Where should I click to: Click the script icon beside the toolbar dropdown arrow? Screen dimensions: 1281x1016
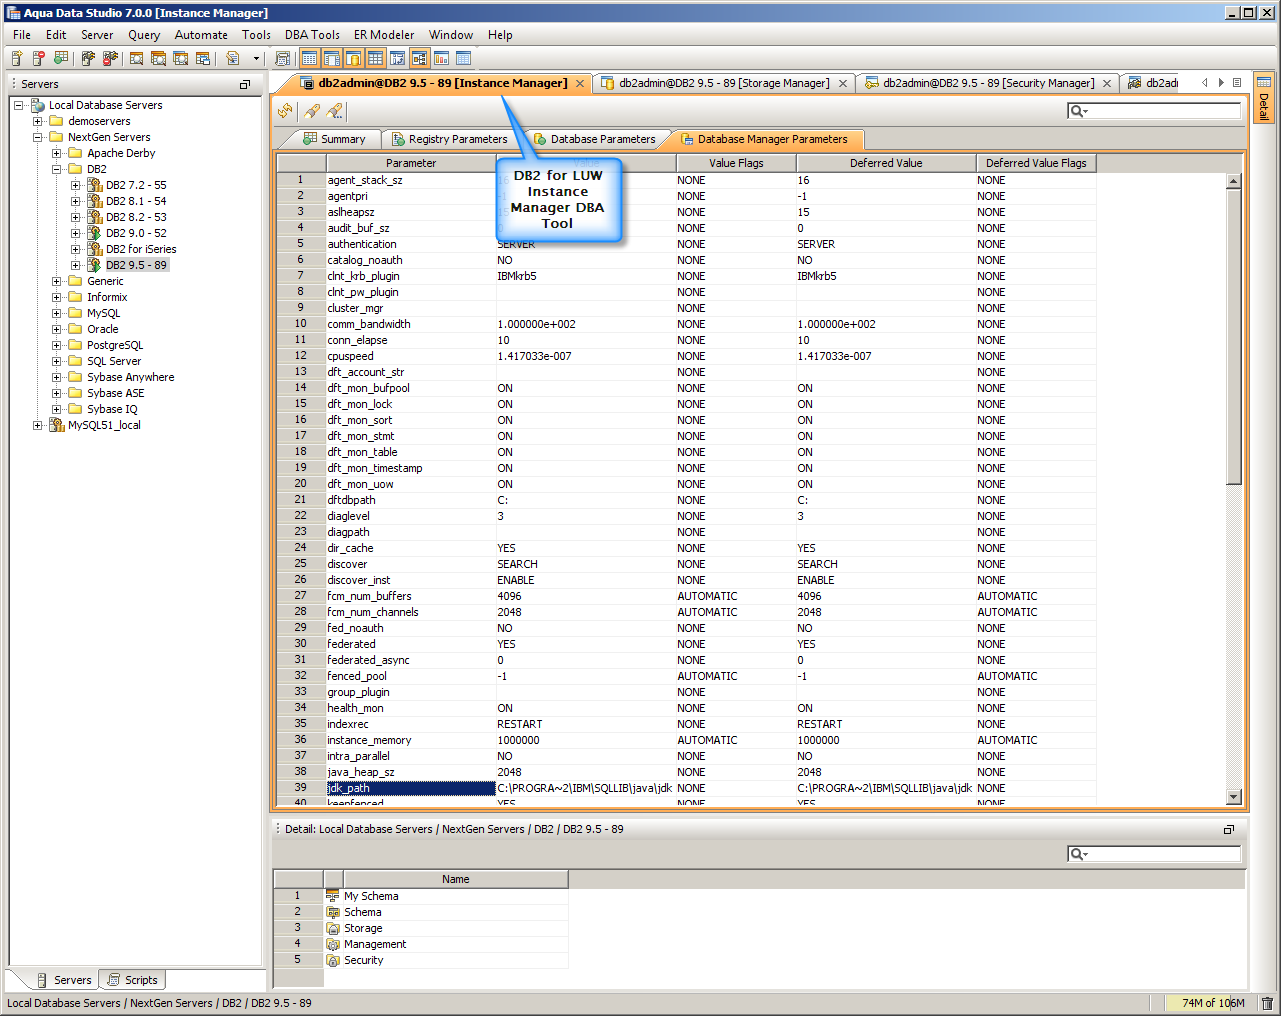click(233, 59)
